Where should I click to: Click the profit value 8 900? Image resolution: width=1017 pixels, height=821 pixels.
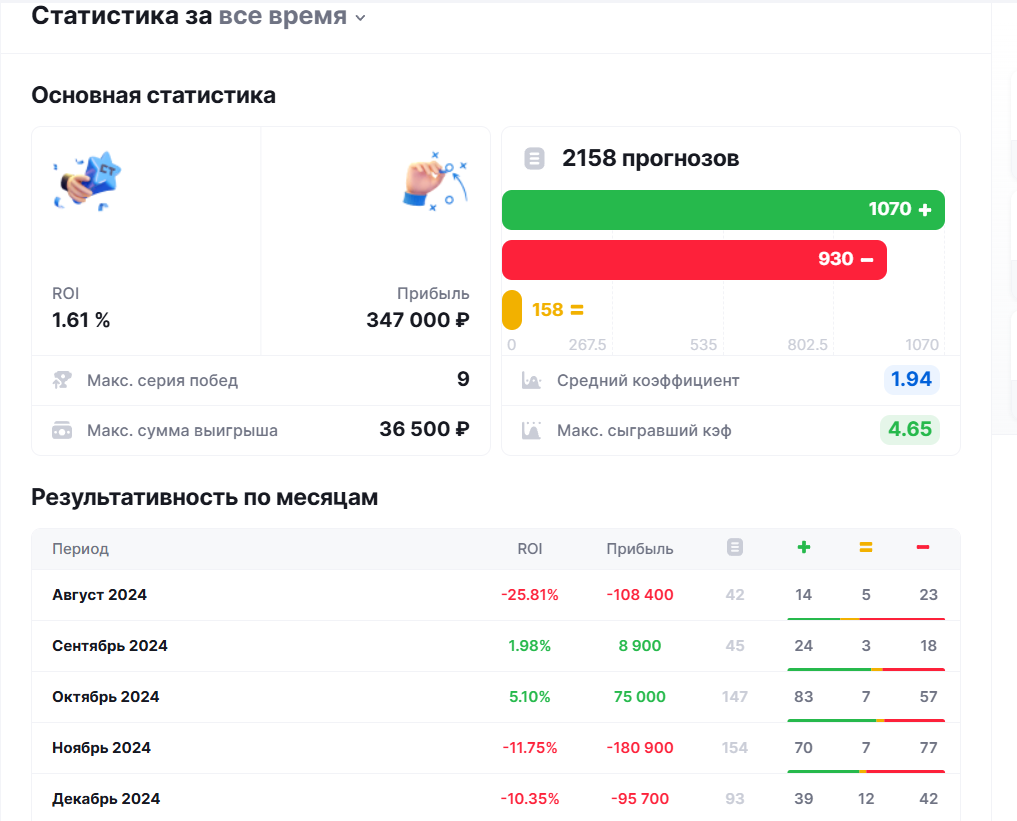pyautogui.click(x=640, y=646)
